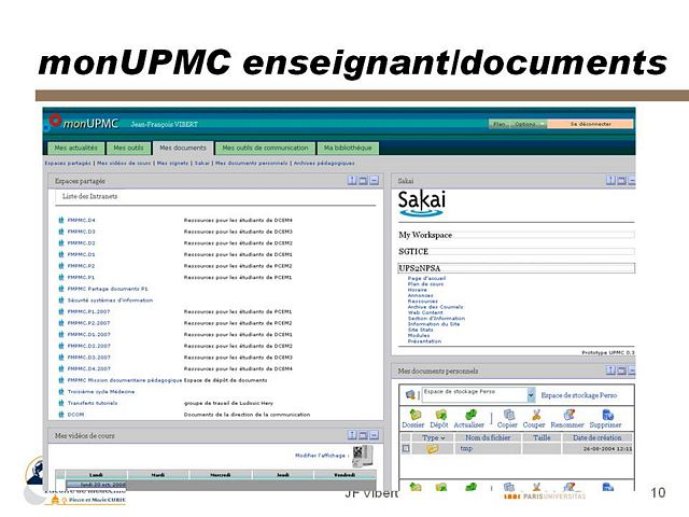Collapse the UPS2NPSA section in Sakai
689x517 pixels.
point(516,268)
